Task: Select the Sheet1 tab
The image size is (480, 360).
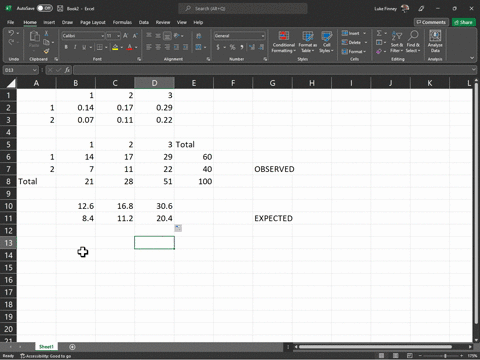Action: (46, 347)
